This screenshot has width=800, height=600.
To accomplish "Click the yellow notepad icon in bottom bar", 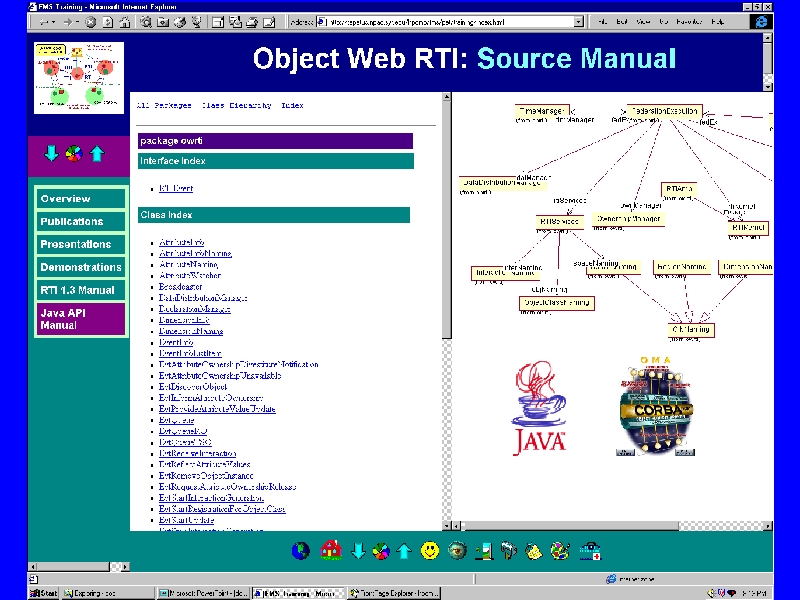I will coord(534,551).
